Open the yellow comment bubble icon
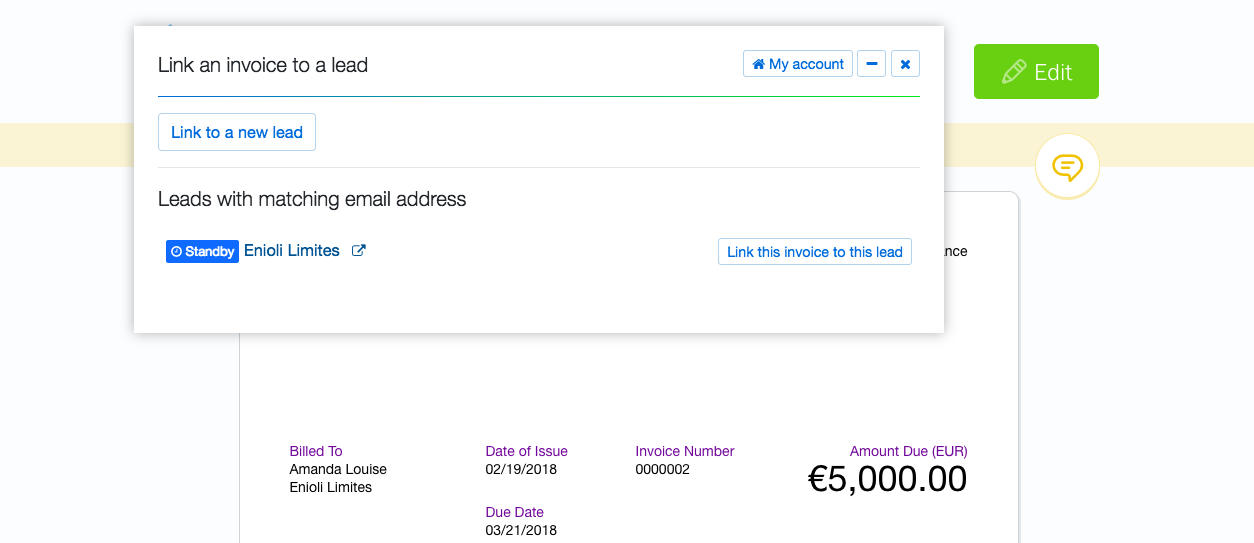Viewport: 1254px width, 543px height. (1067, 166)
